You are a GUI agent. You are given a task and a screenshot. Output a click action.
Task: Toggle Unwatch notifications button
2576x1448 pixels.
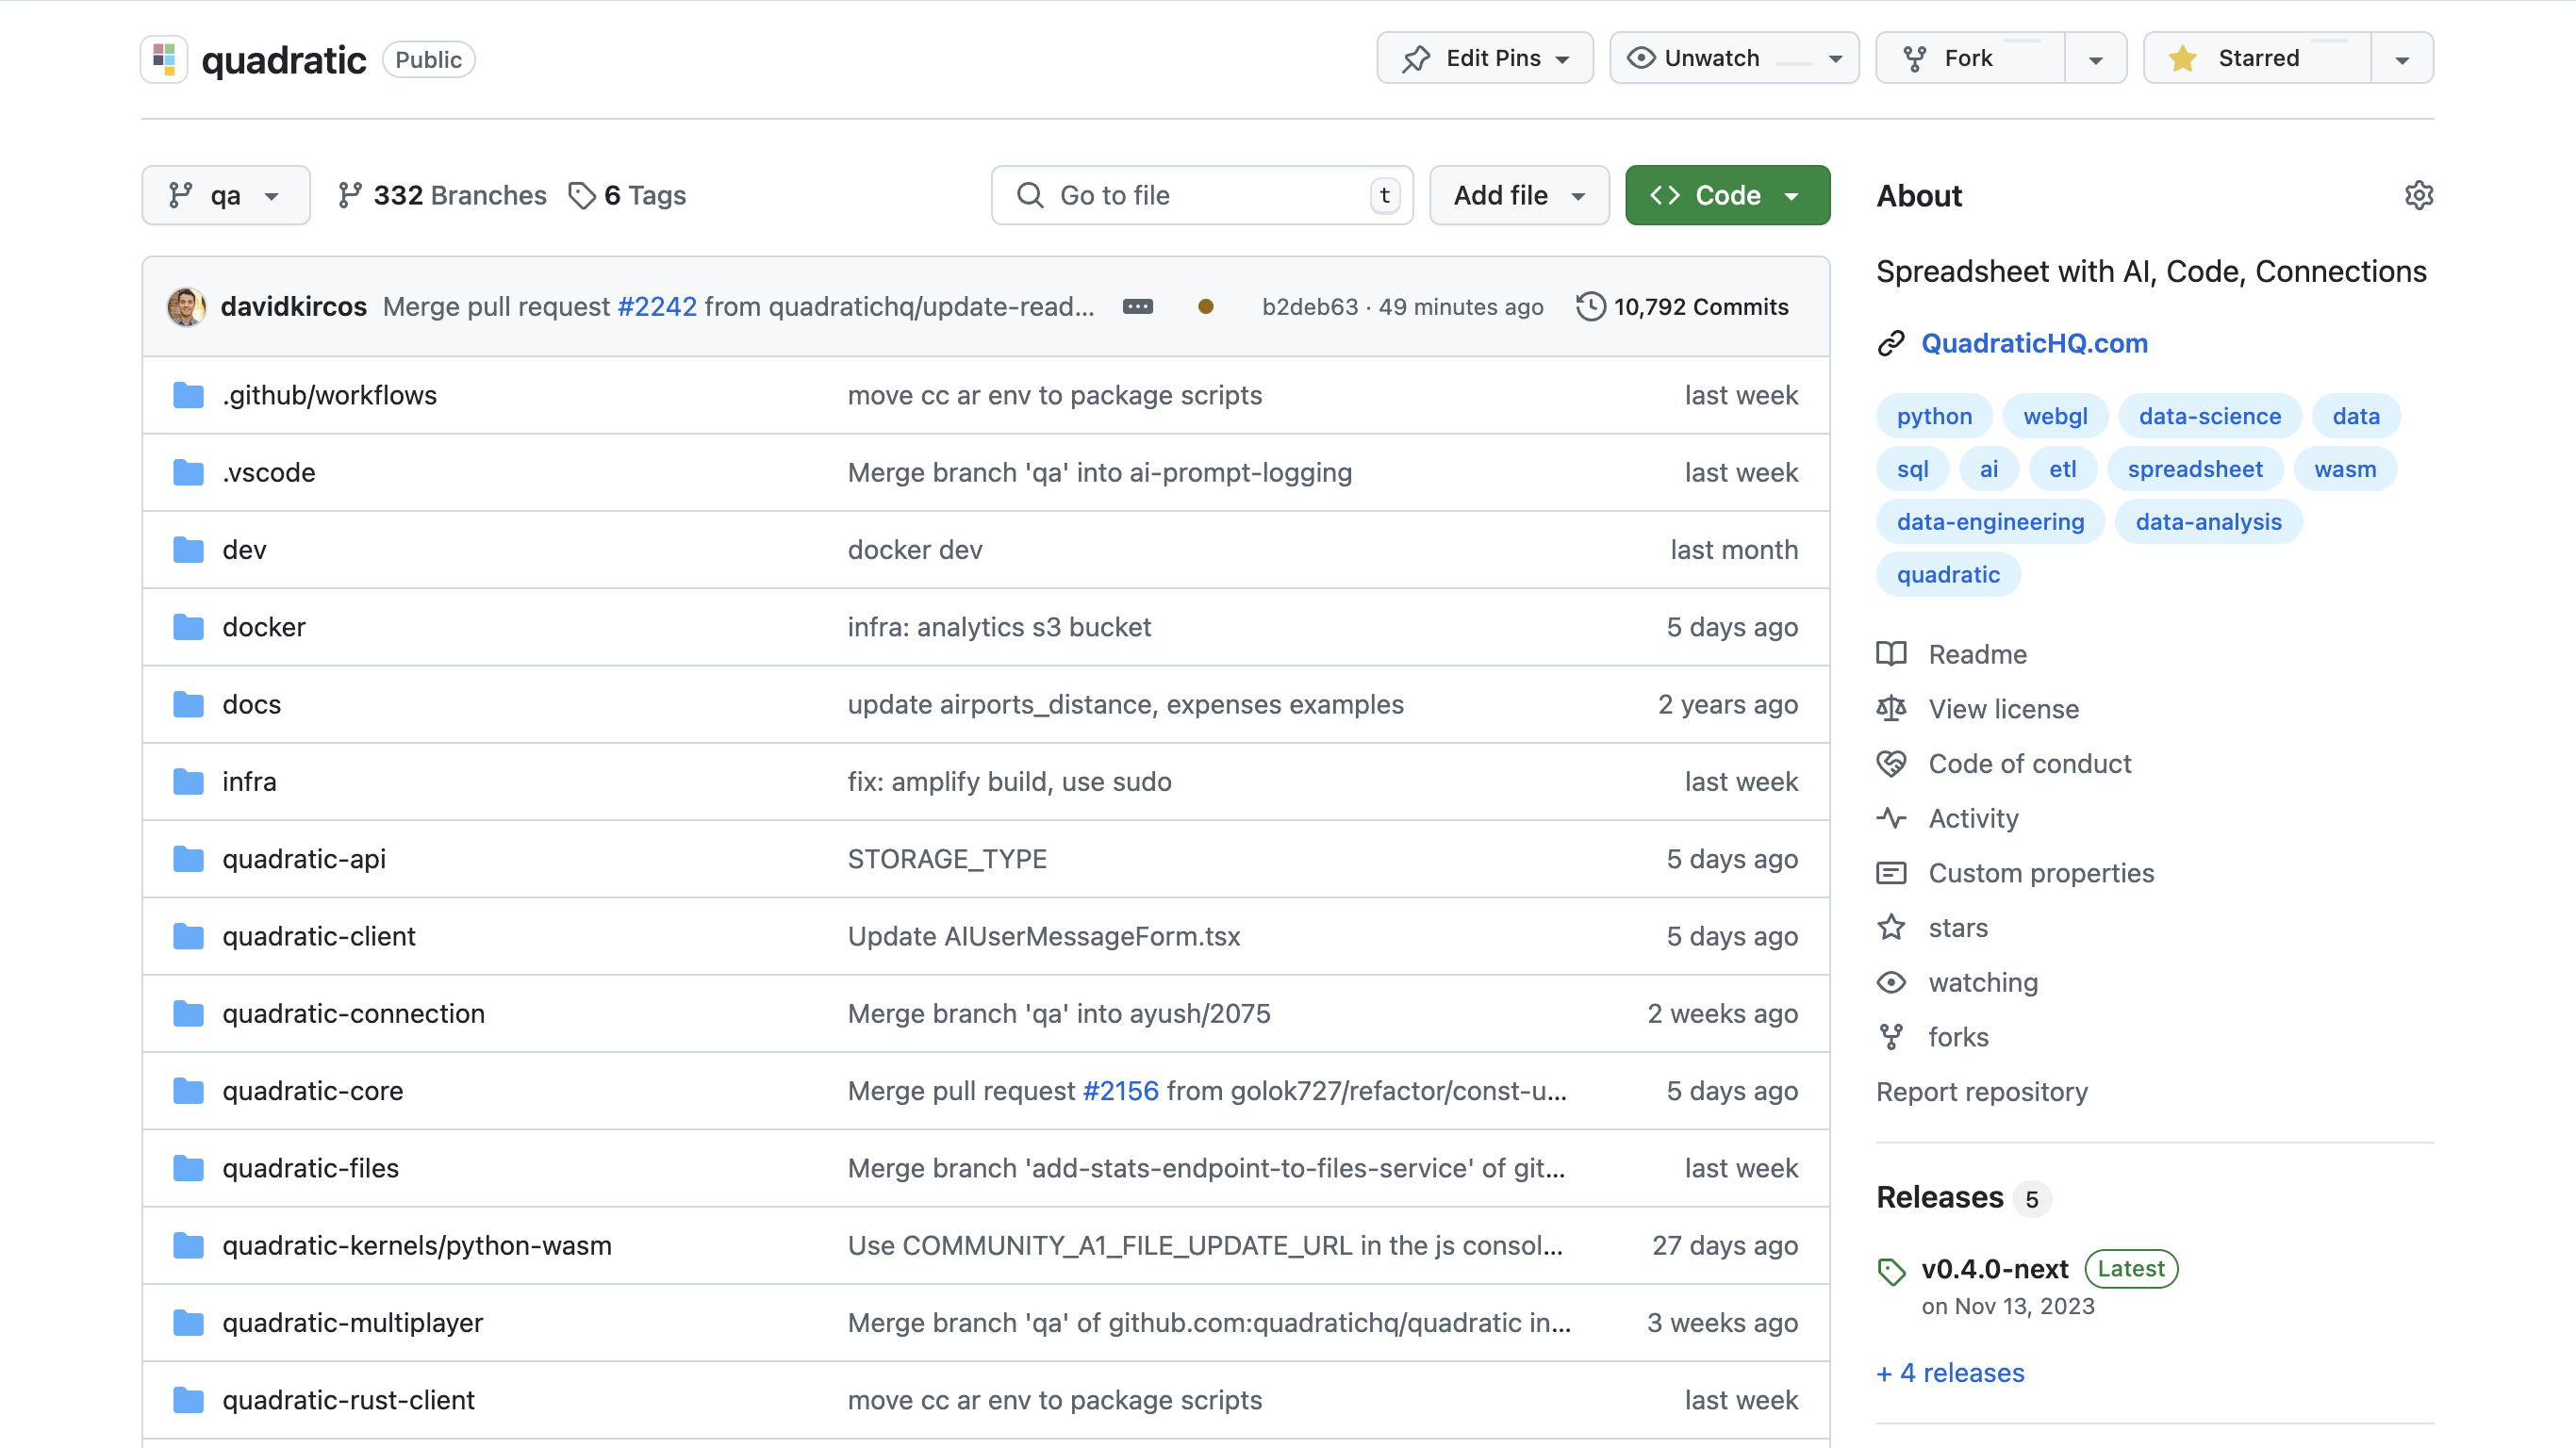click(x=1732, y=58)
